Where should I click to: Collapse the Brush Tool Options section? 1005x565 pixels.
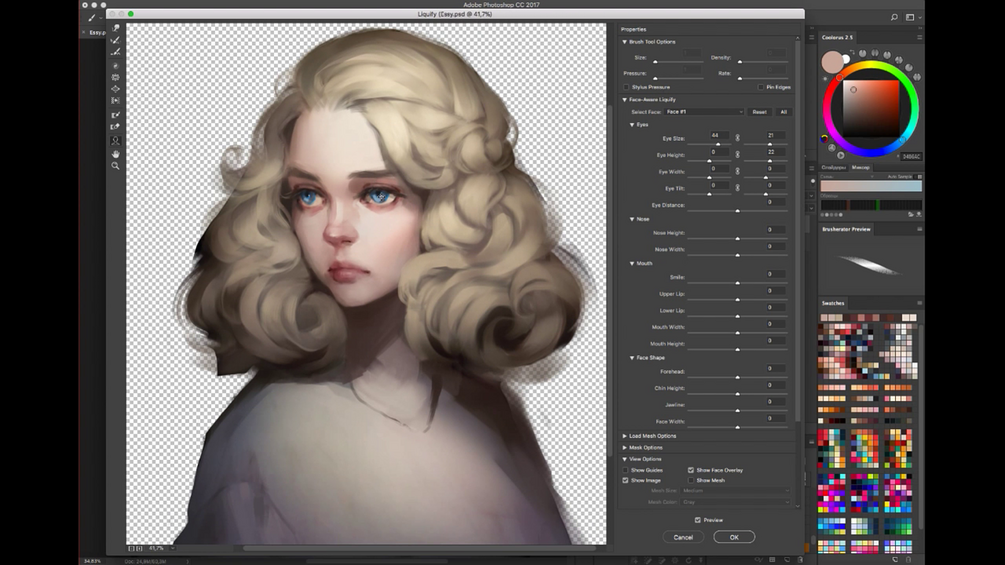click(x=625, y=42)
